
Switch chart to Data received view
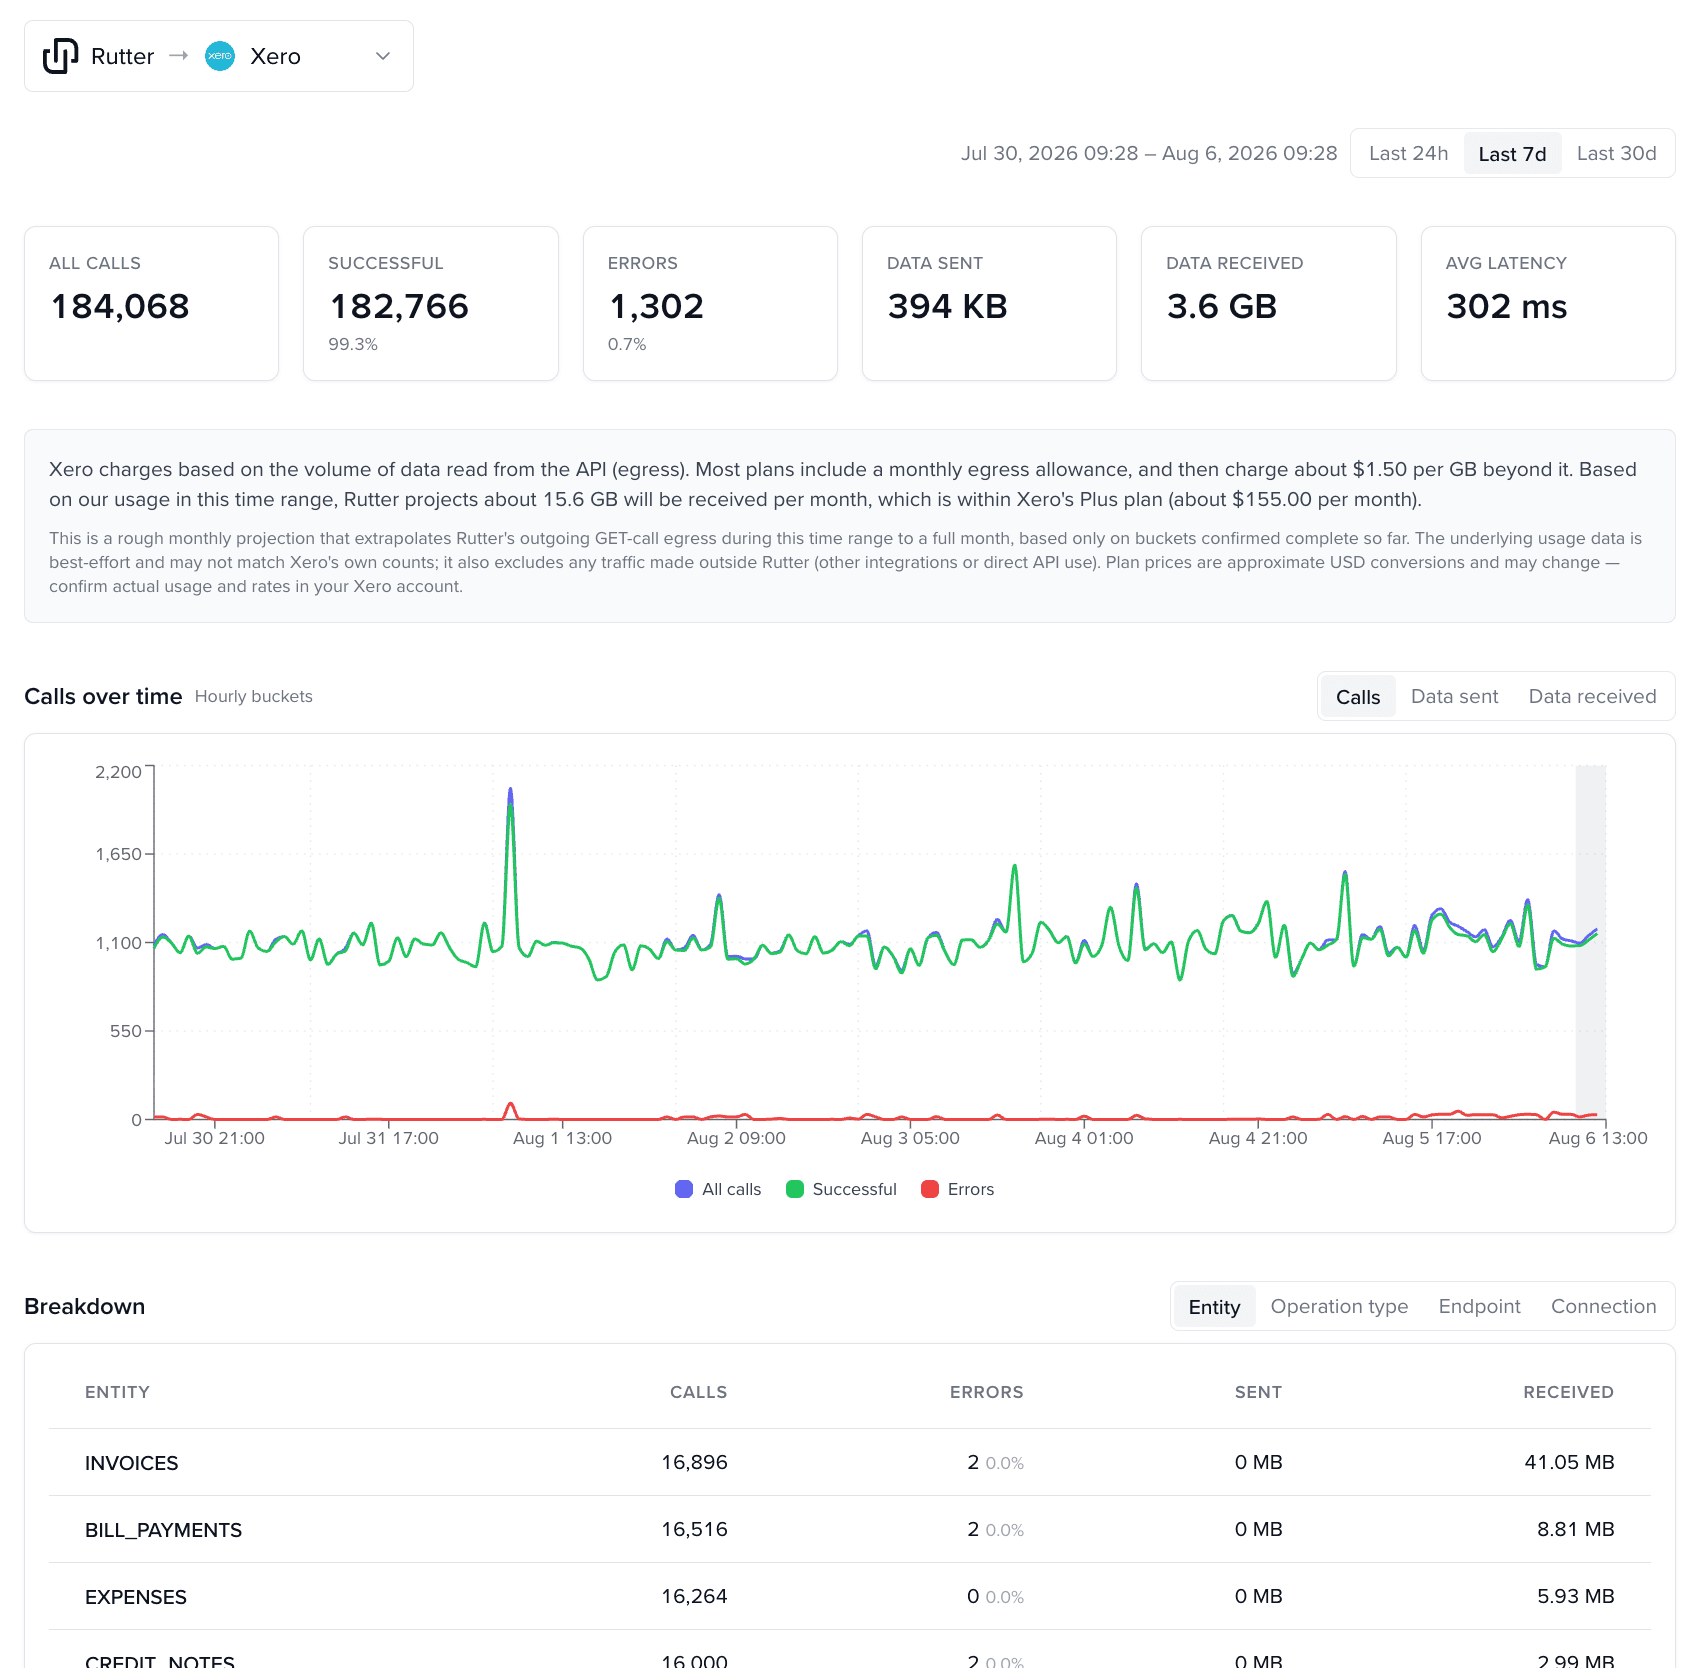tap(1592, 696)
